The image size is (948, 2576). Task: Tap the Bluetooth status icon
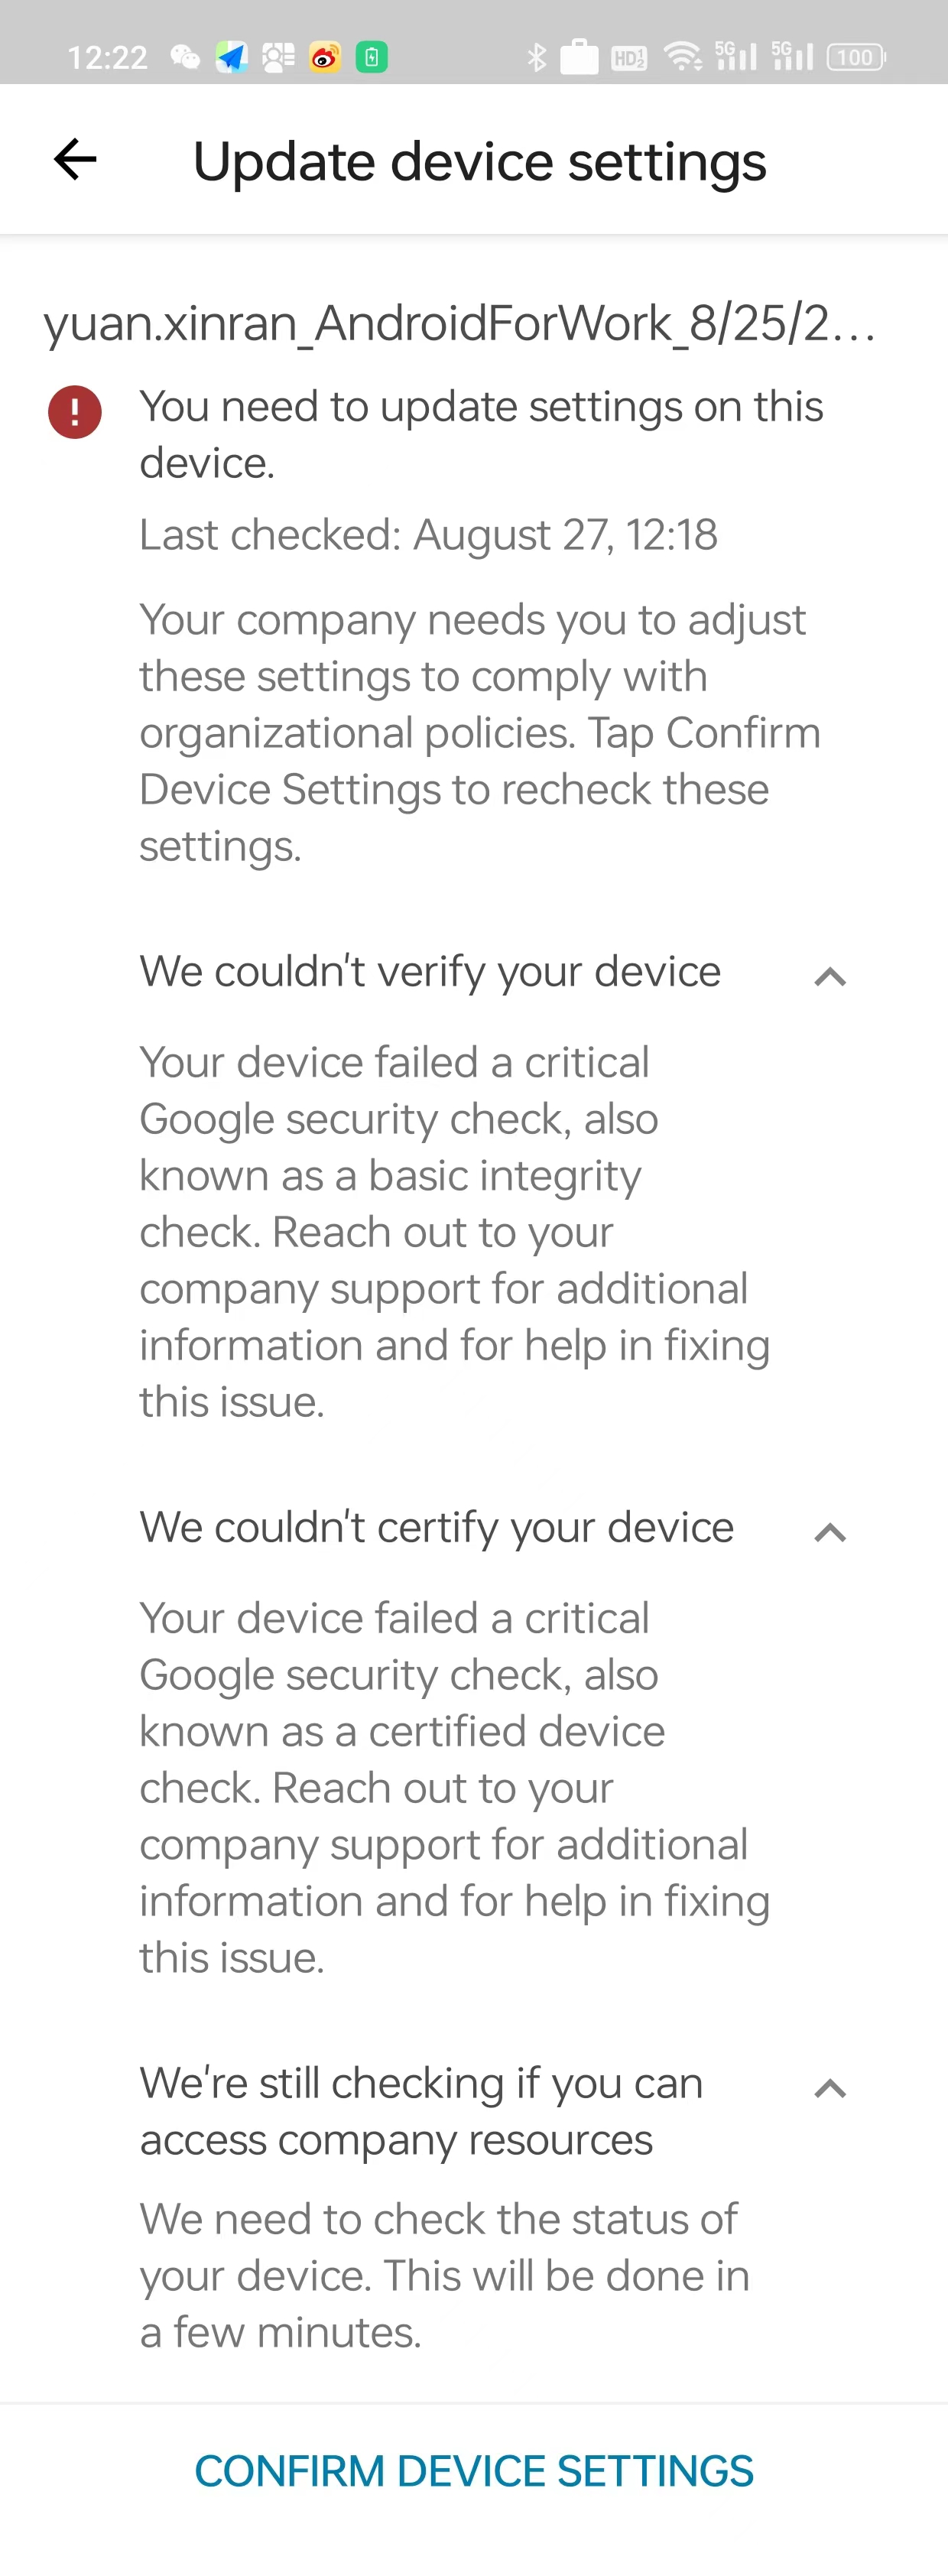[x=537, y=57]
